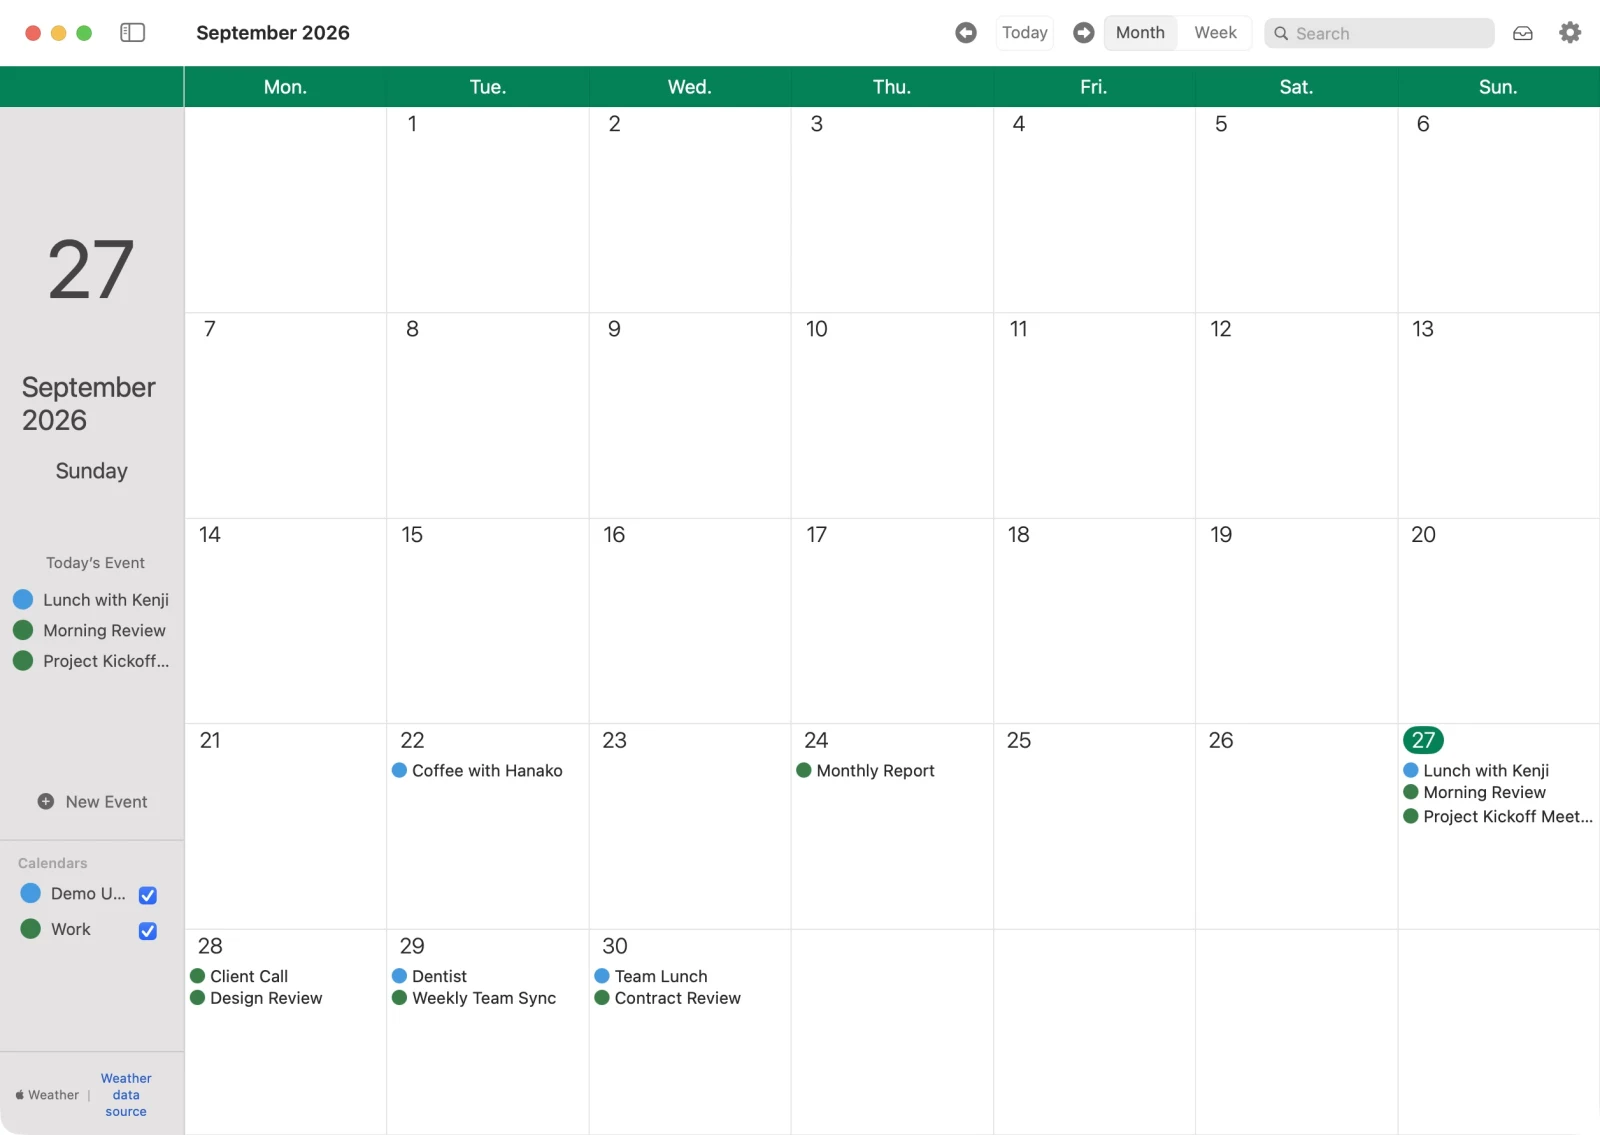Click the green Work calendar color dot

[x=31, y=929]
